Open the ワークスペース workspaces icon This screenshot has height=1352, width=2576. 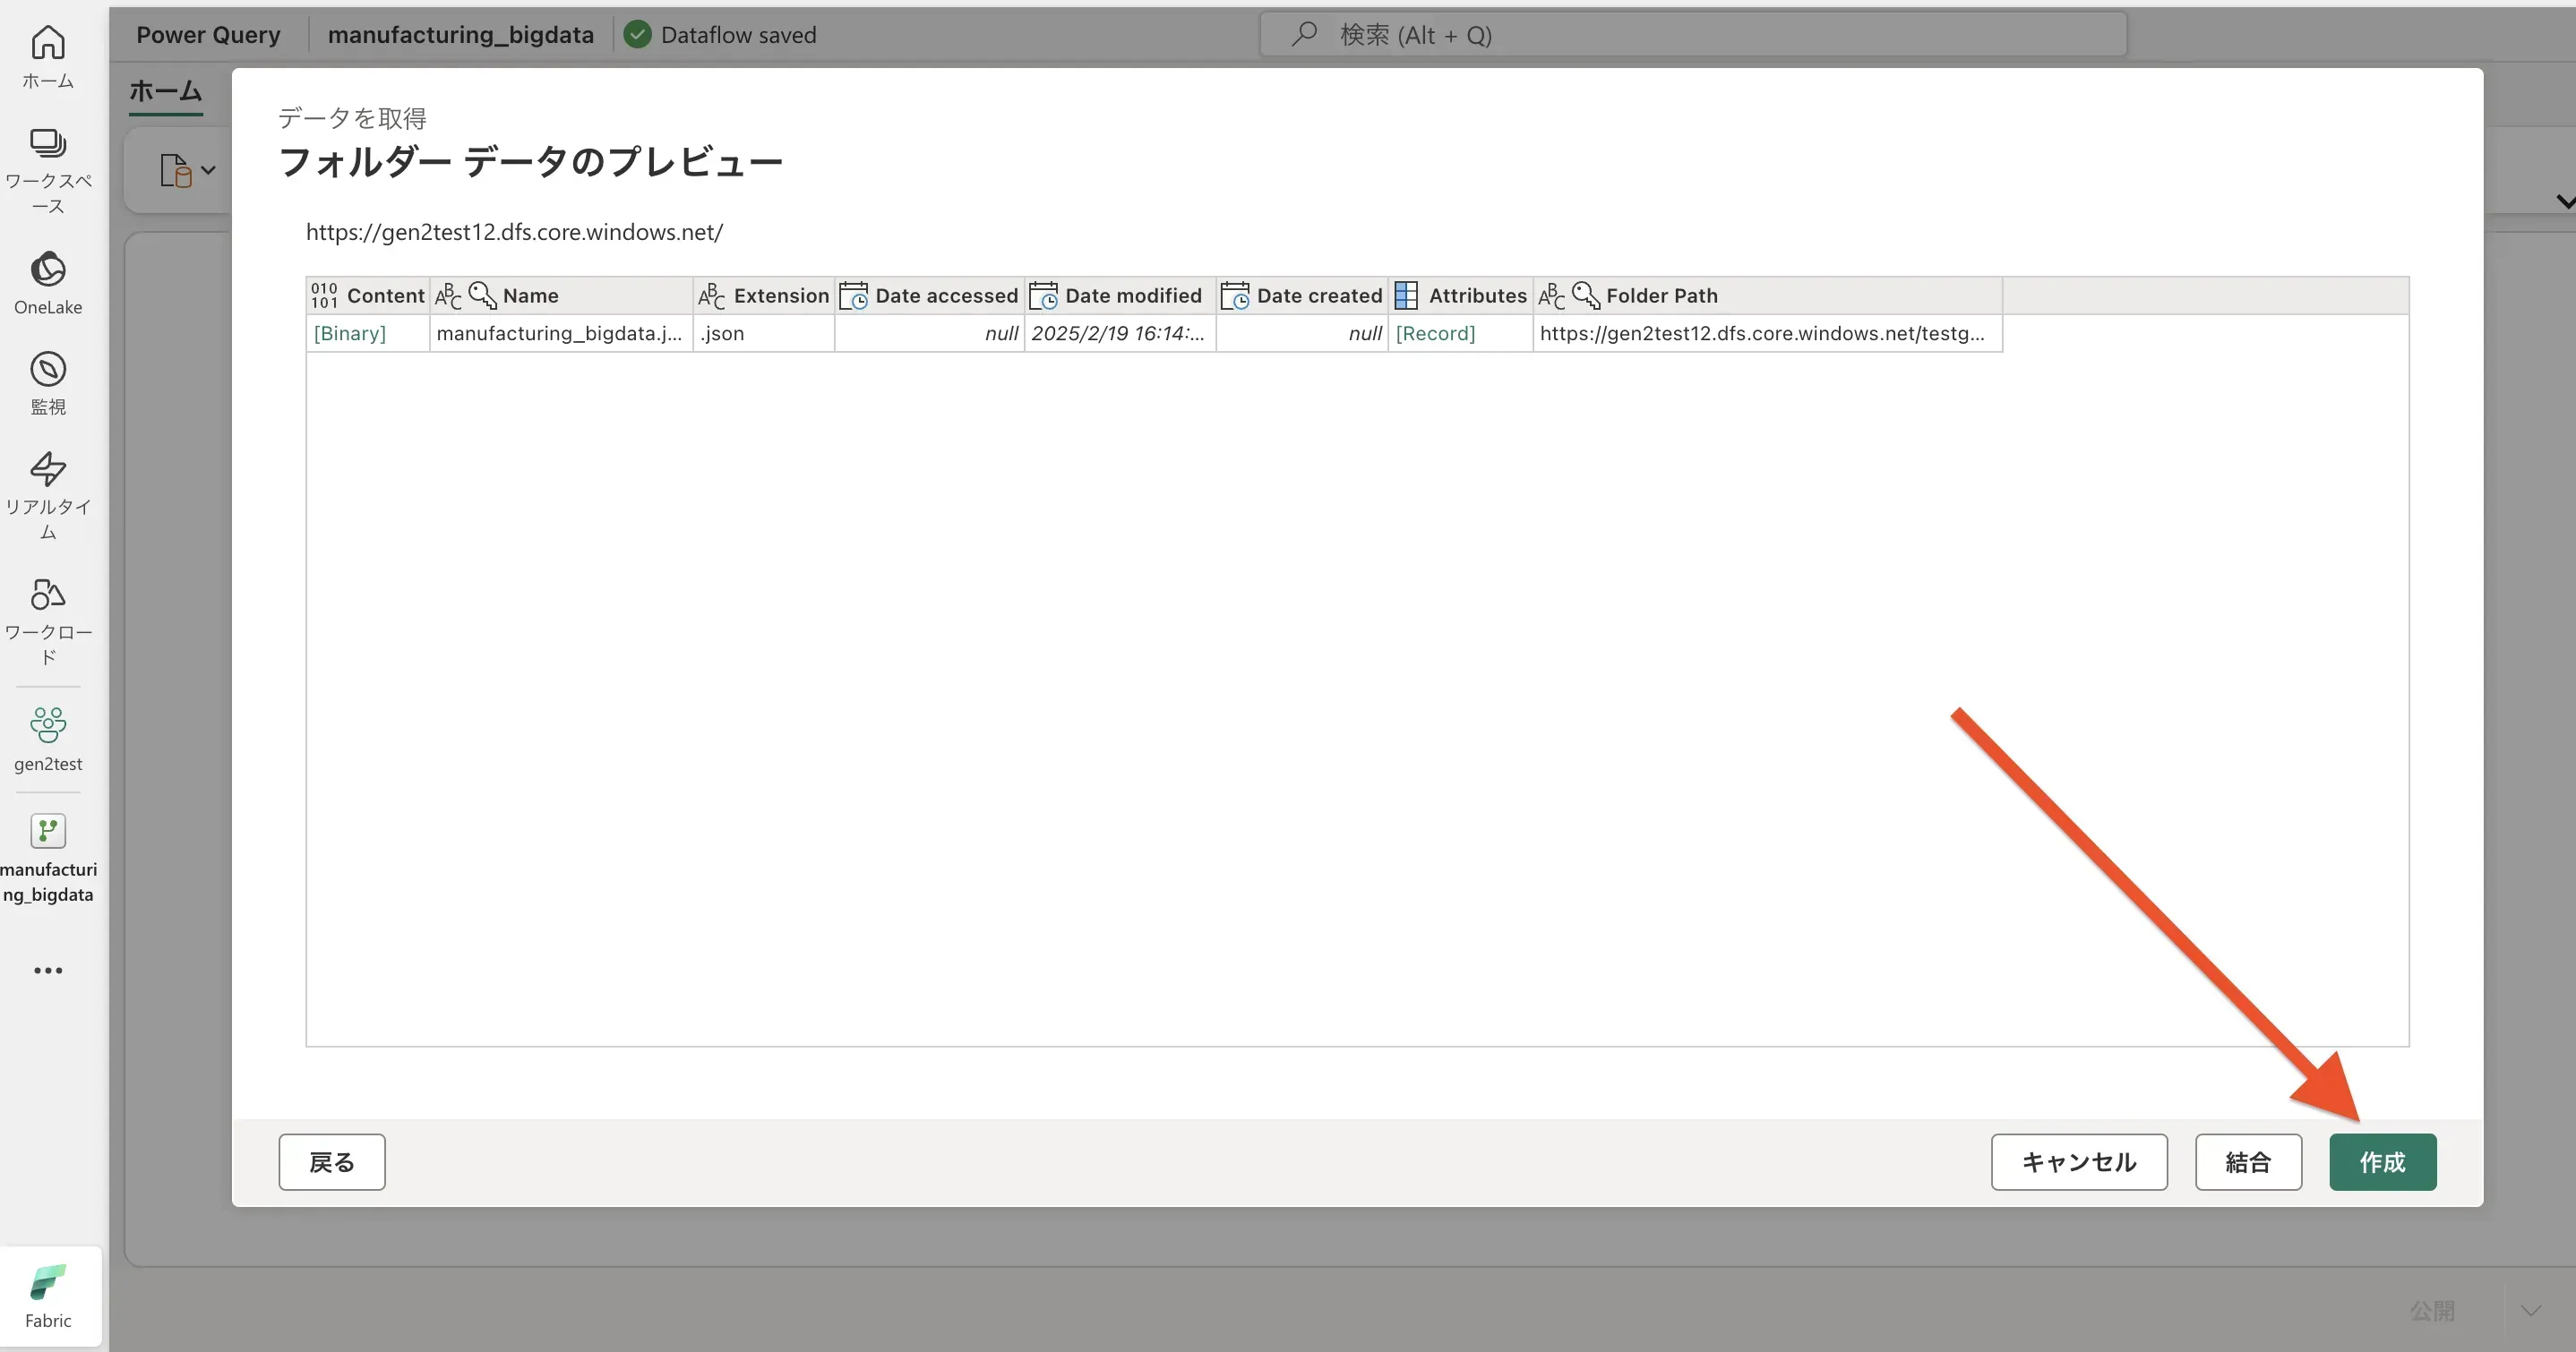coord(48,170)
